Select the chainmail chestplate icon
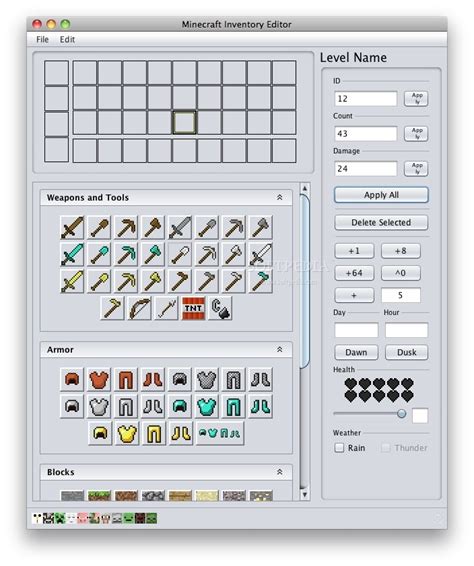 click(207, 379)
